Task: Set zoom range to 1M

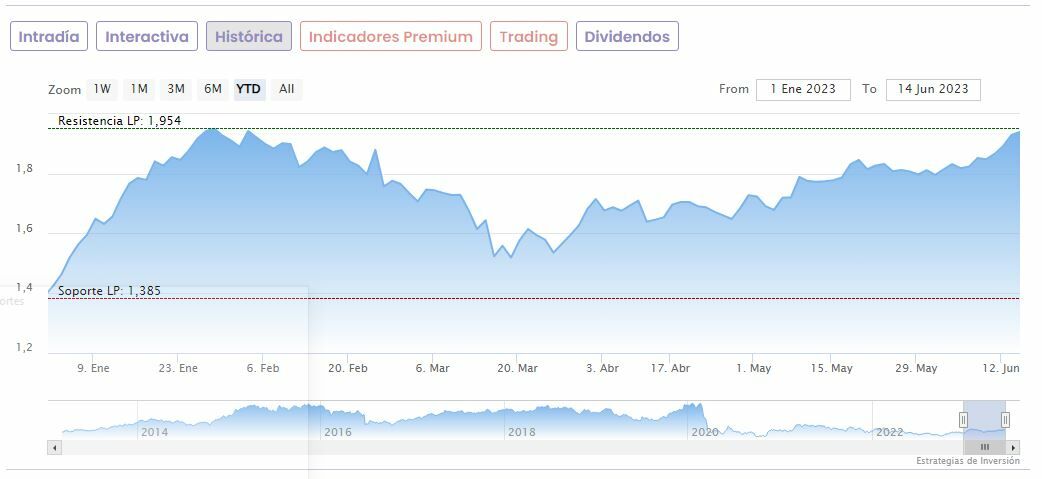Action: 139,89
